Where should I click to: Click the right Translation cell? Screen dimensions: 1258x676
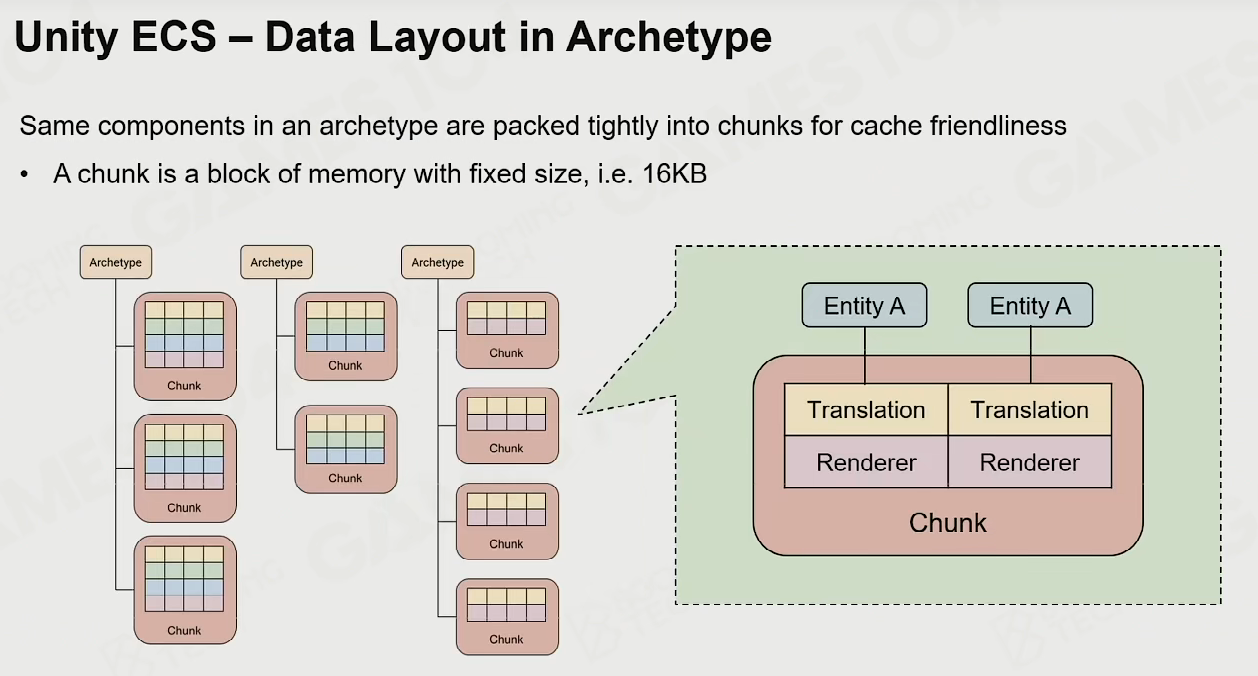1030,410
